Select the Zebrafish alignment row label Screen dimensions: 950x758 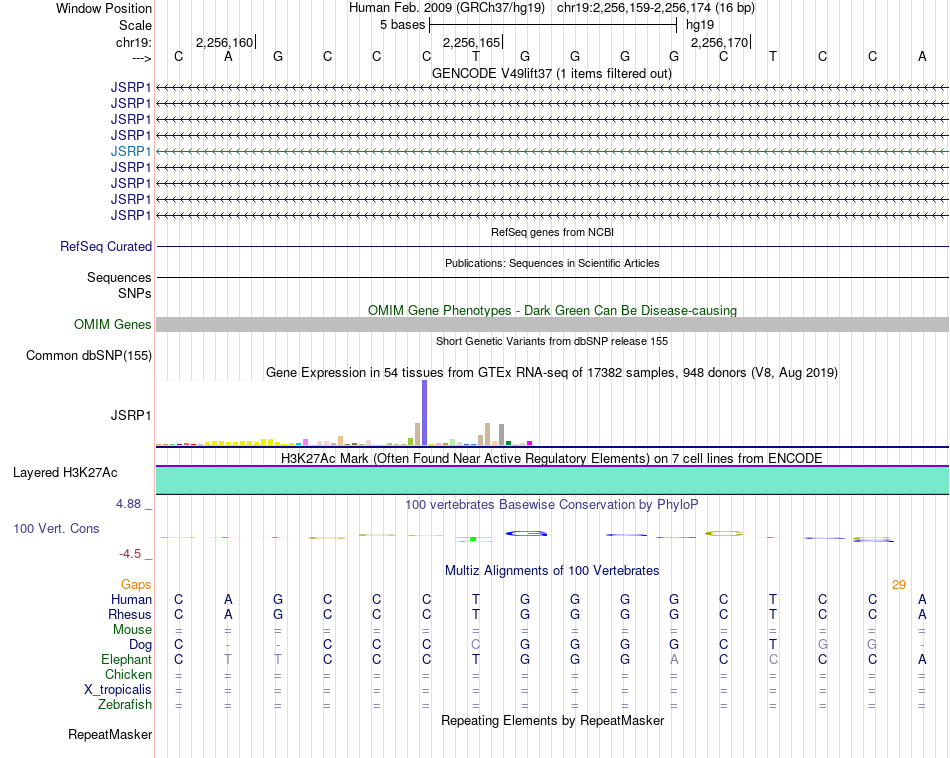pos(125,705)
